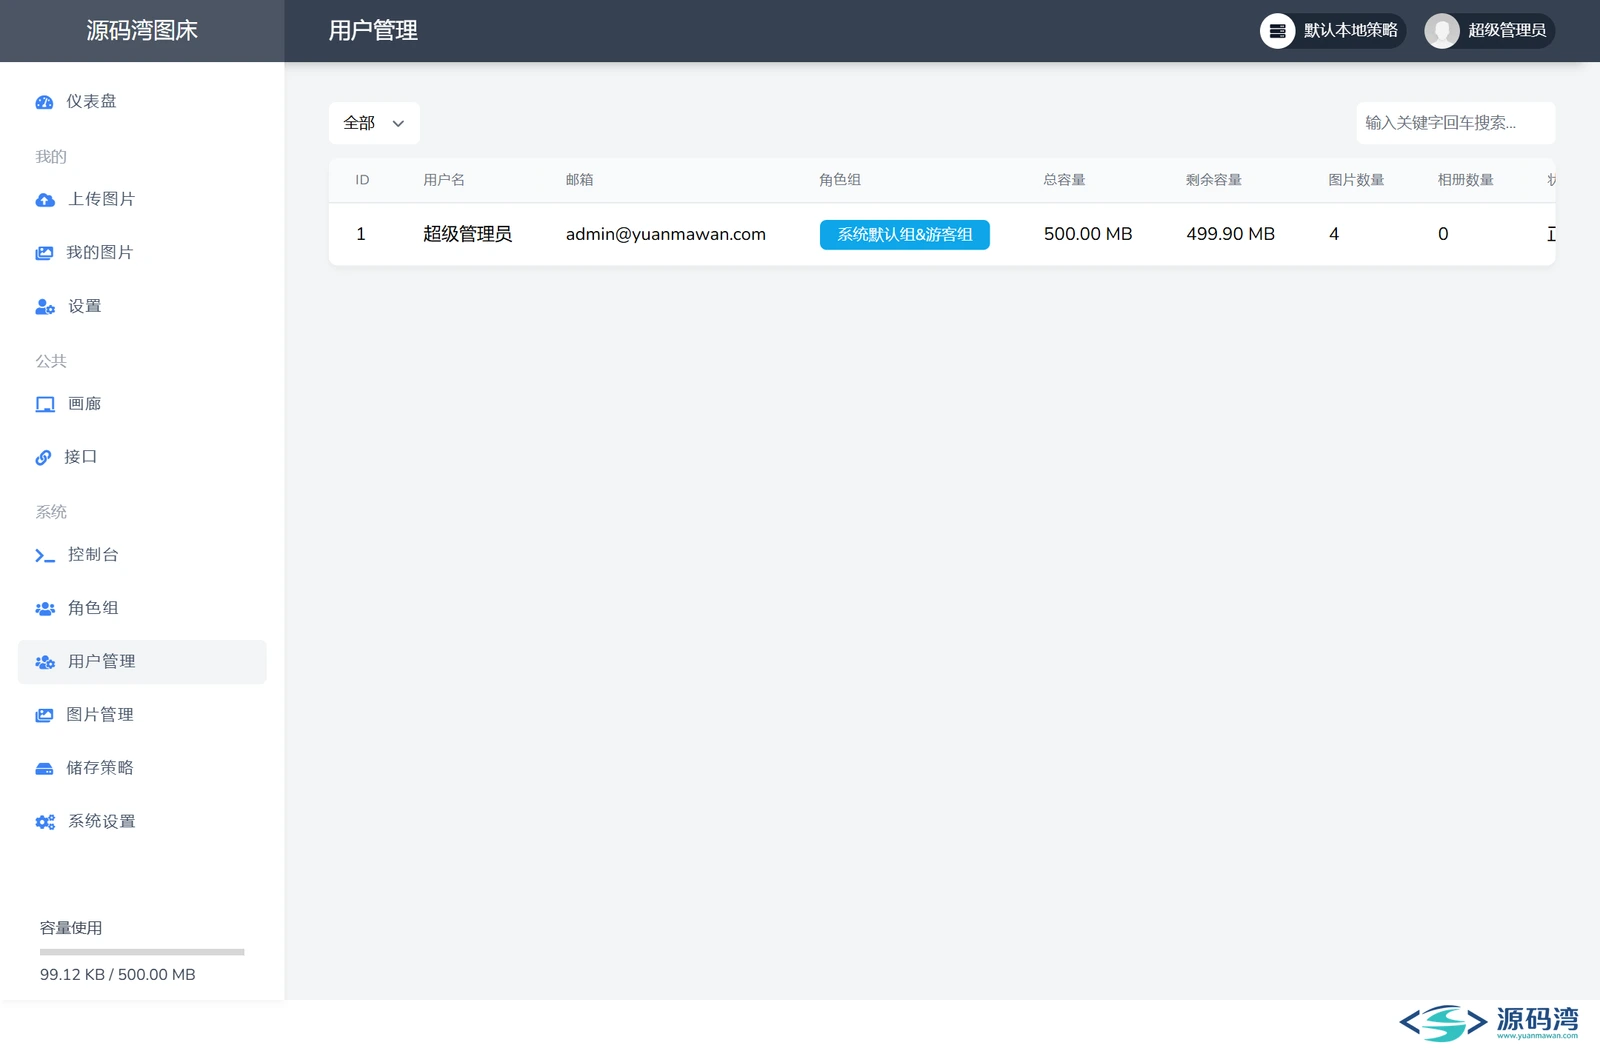The image size is (1600, 1062).
Task: Open the 系统设置 menu entry
Action: click(142, 822)
